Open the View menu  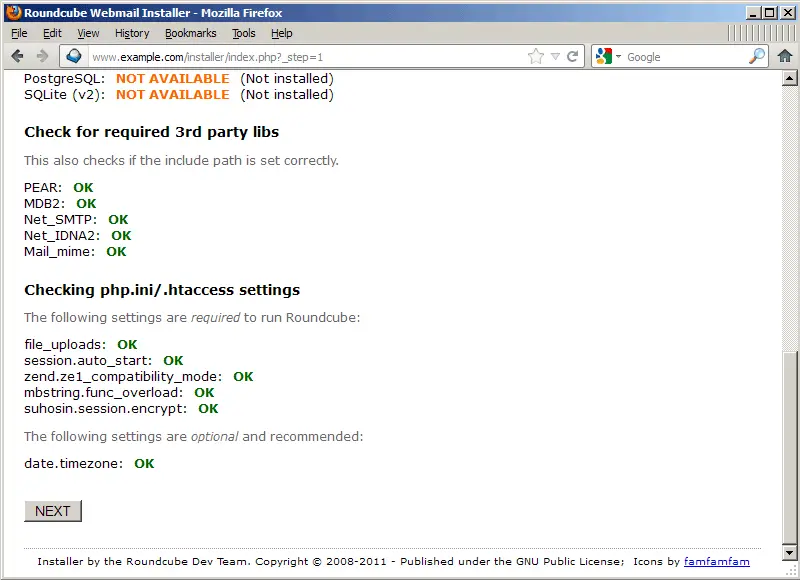click(x=88, y=33)
